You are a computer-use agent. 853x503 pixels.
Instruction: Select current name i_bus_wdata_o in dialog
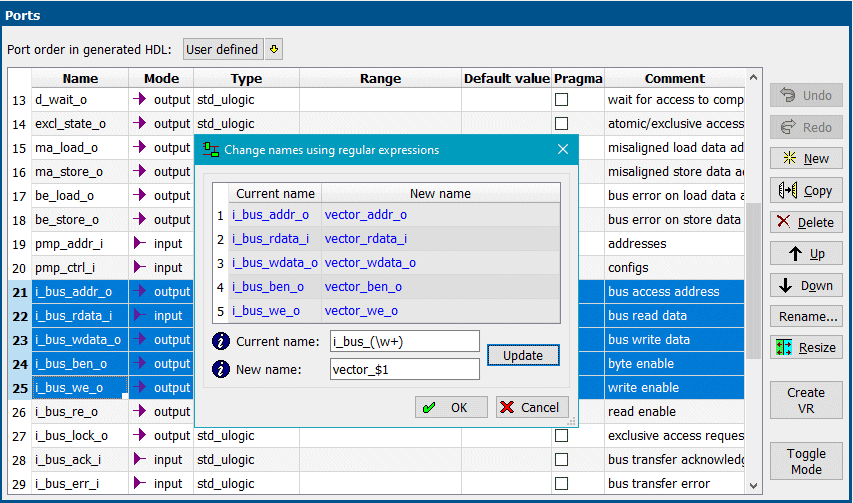(x=275, y=263)
